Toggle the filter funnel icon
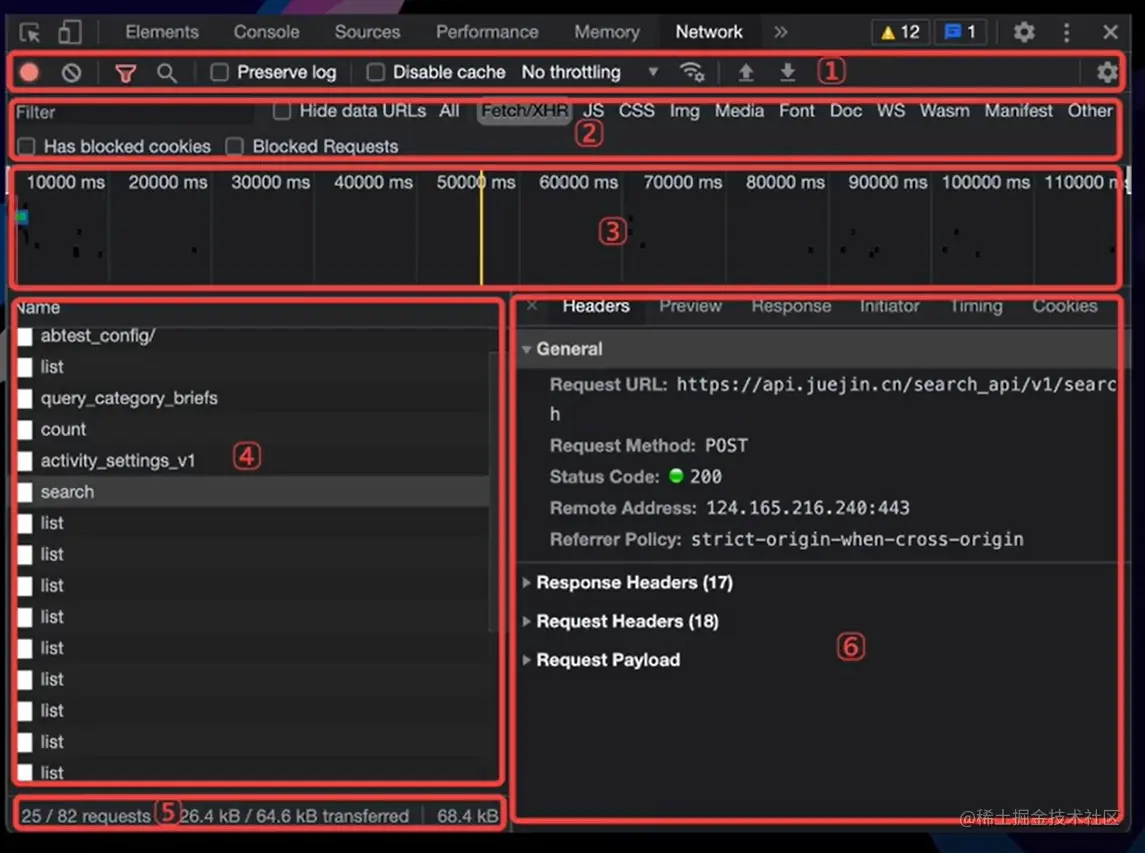Screen dimensions: 1145x853 (x=126, y=73)
